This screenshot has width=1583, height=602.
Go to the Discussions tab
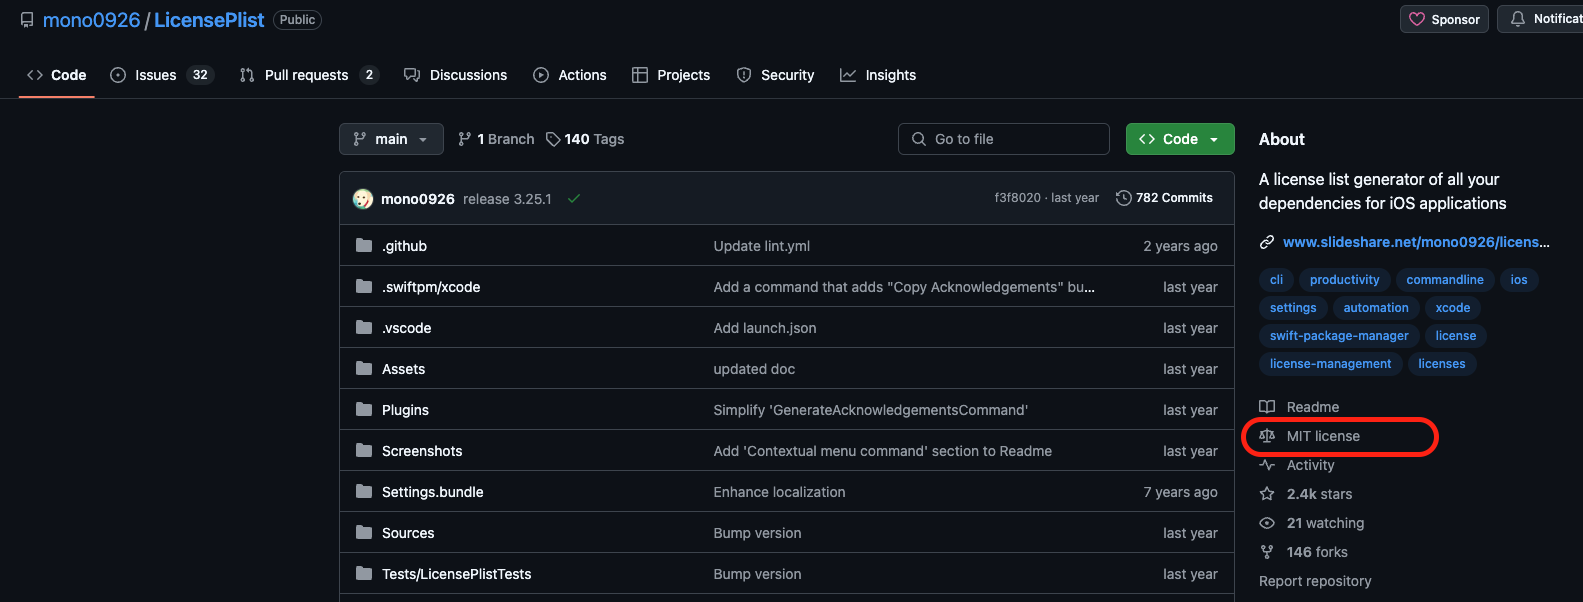coord(455,75)
